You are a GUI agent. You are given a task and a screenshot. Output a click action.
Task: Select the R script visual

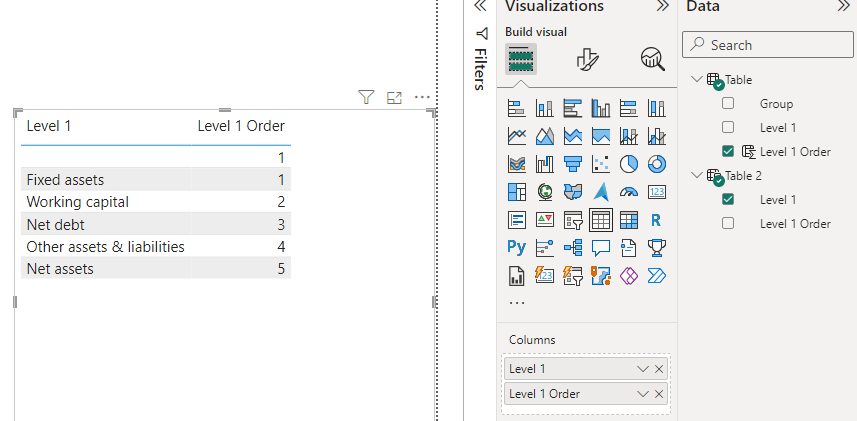coord(656,220)
